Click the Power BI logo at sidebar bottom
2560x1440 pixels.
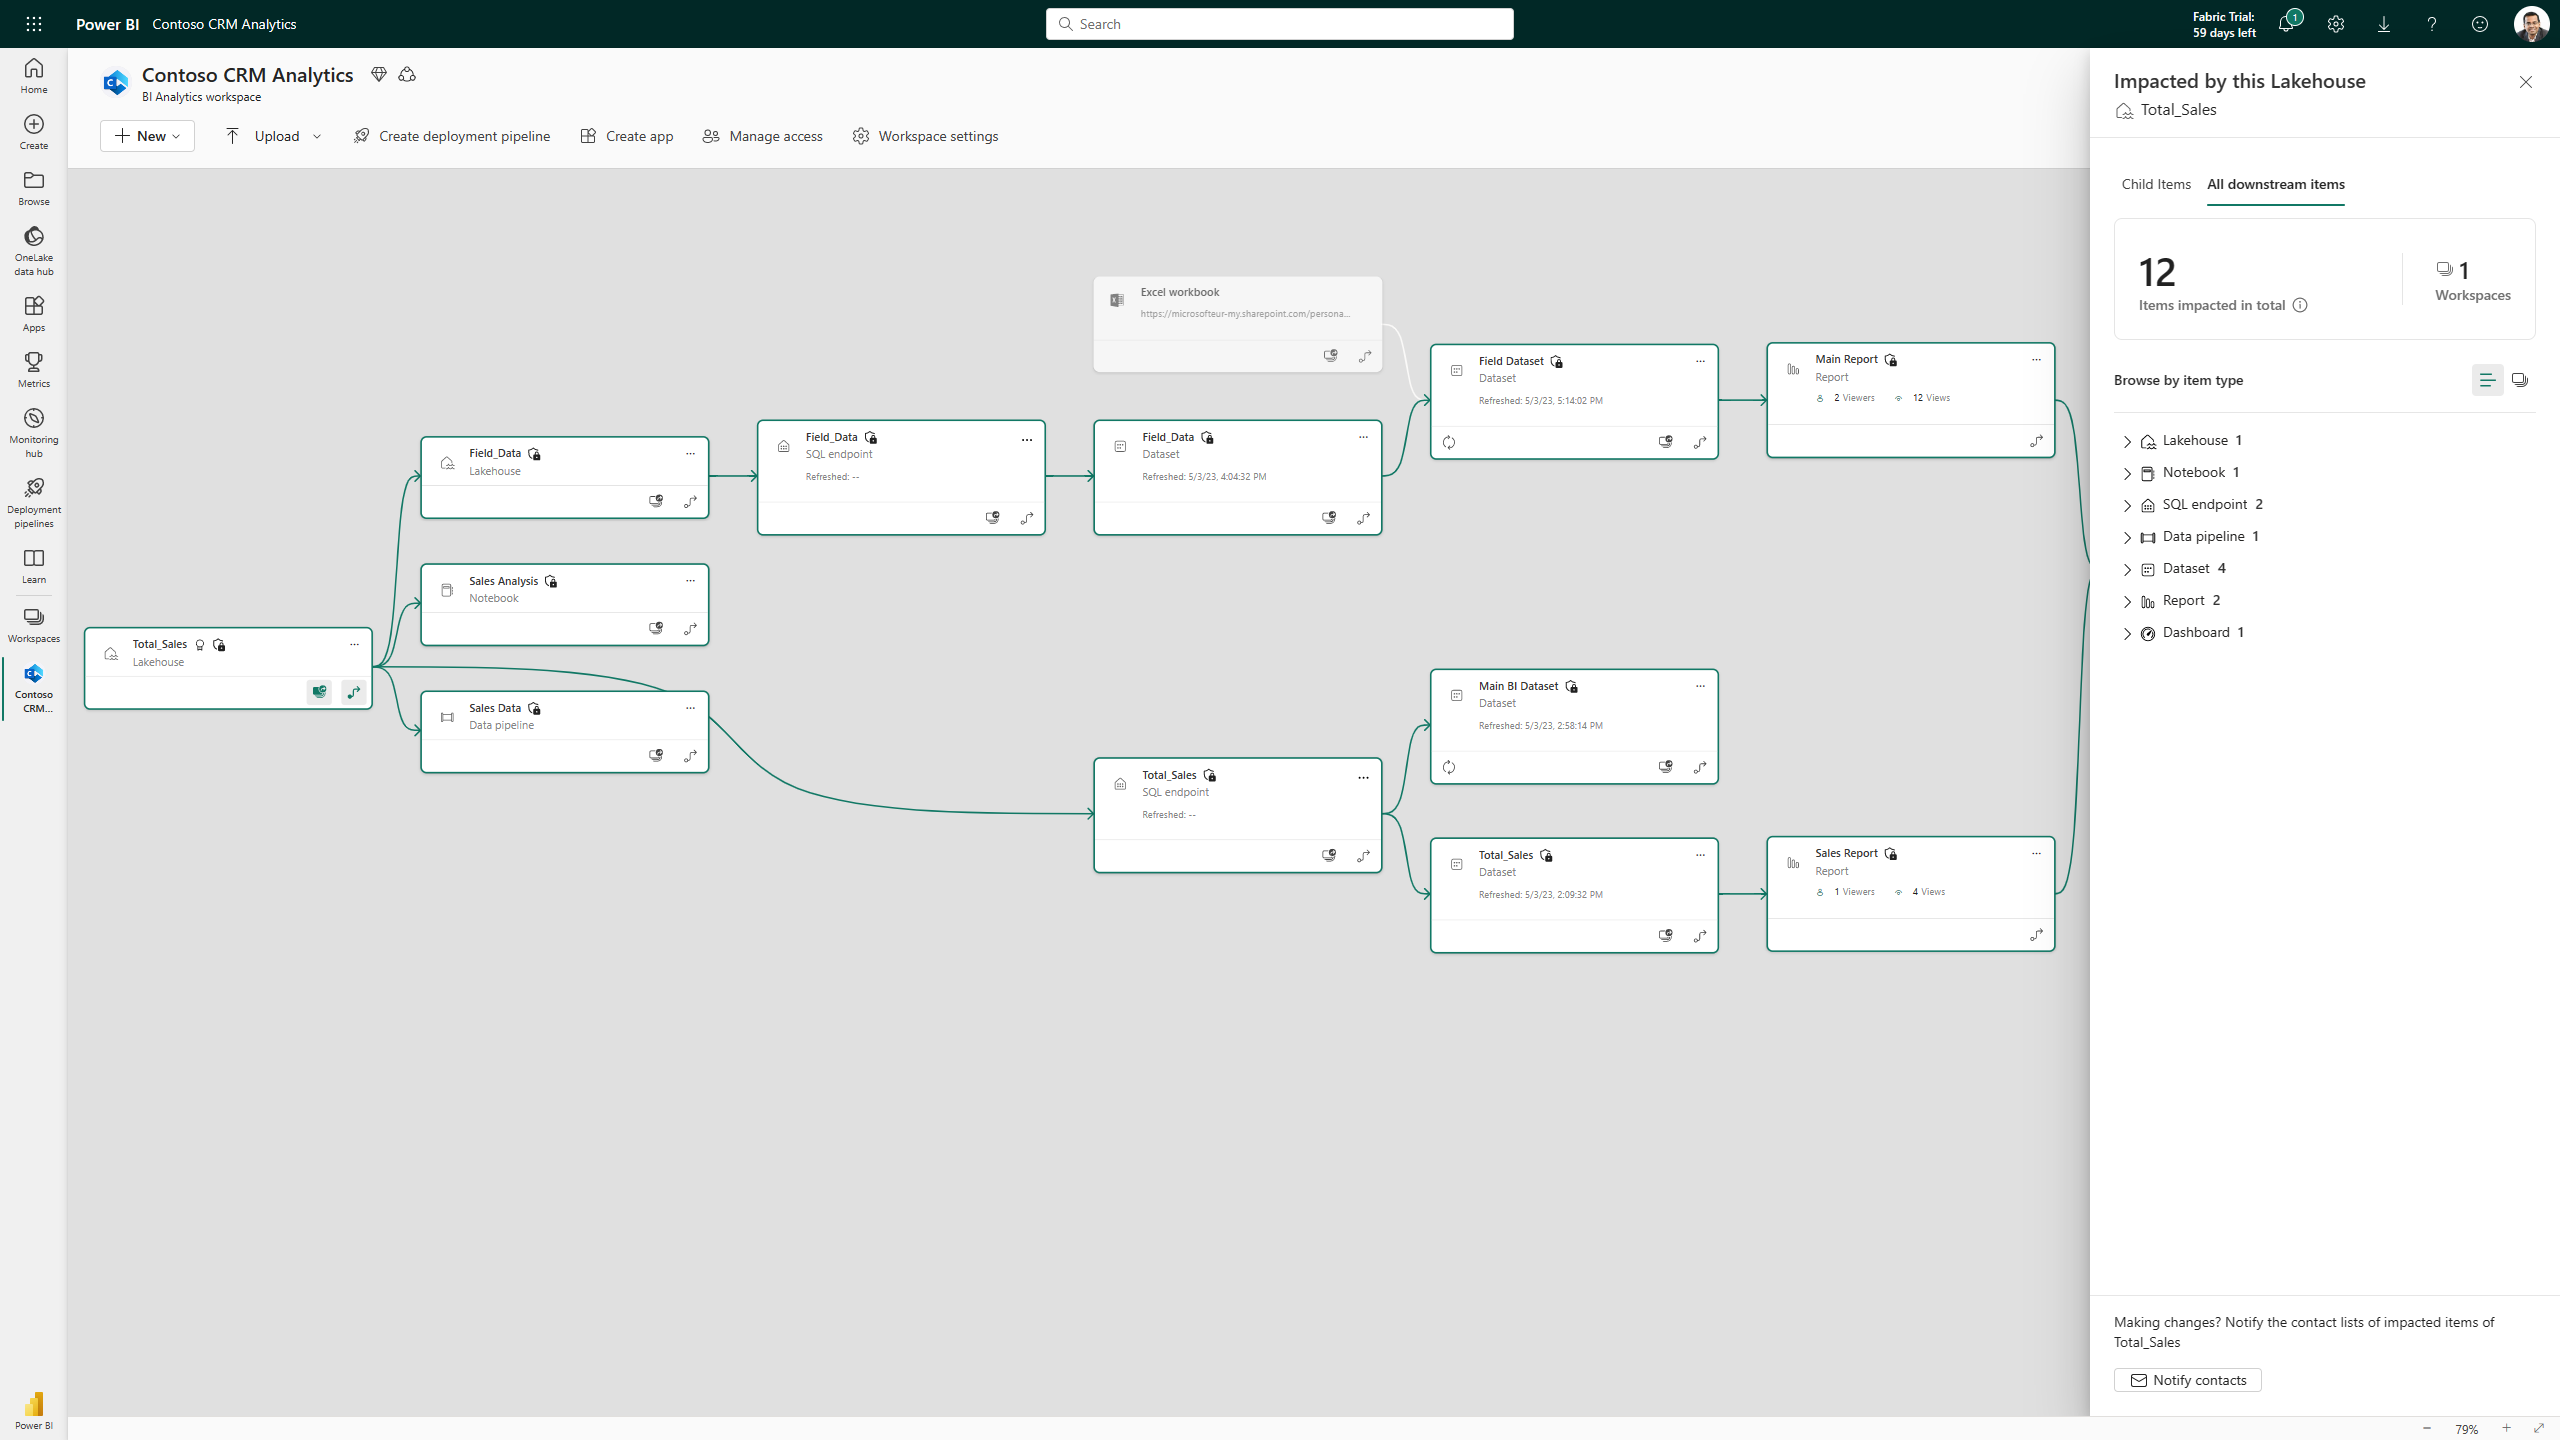point(34,1411)
